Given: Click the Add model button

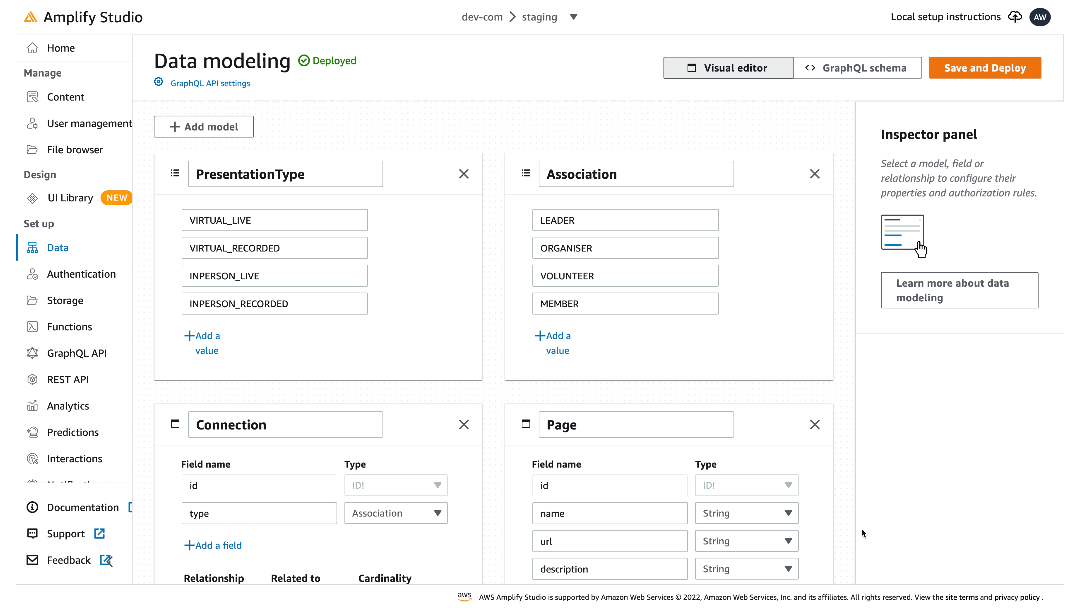Looking at the screenshot, I should click(203, 126).
